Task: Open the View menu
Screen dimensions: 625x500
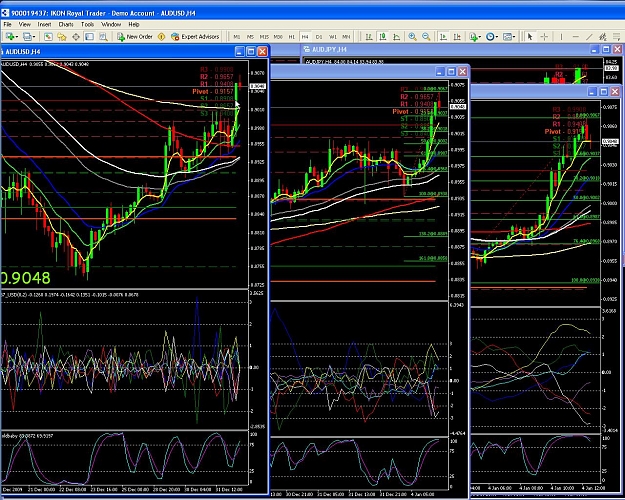Action: pyautogui.click(x=24, y=24)
